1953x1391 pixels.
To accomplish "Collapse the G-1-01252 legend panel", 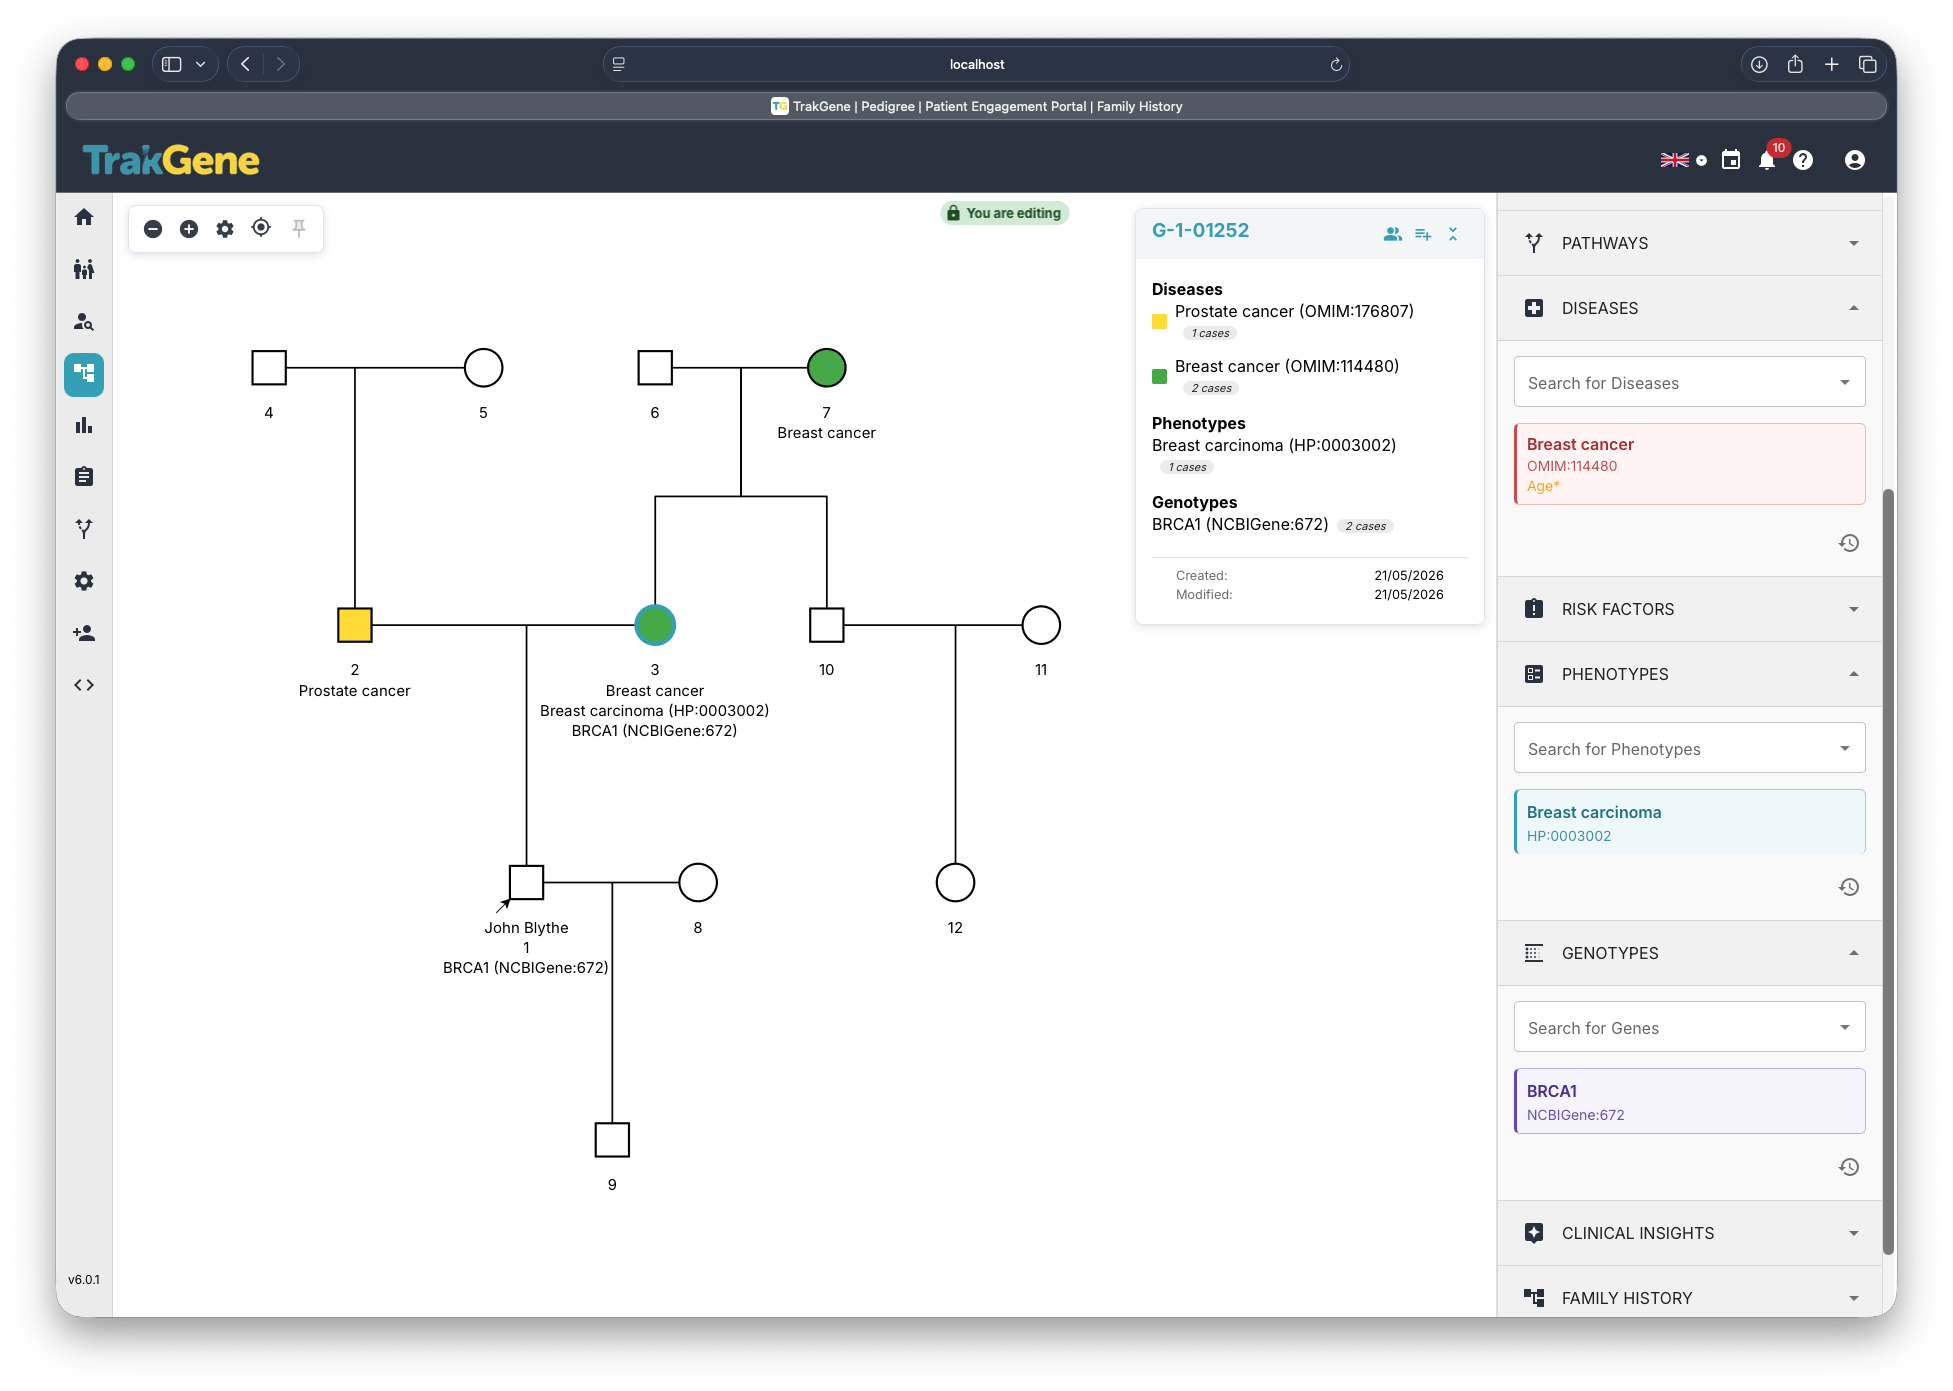I will [x=1453, y=234].
